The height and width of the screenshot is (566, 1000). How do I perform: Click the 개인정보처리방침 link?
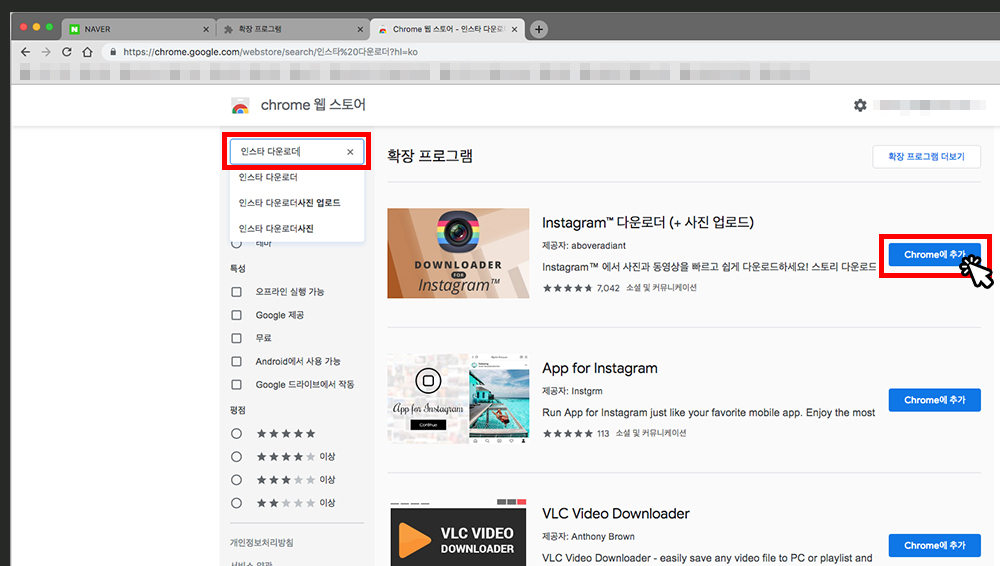(x=261, y=542)
